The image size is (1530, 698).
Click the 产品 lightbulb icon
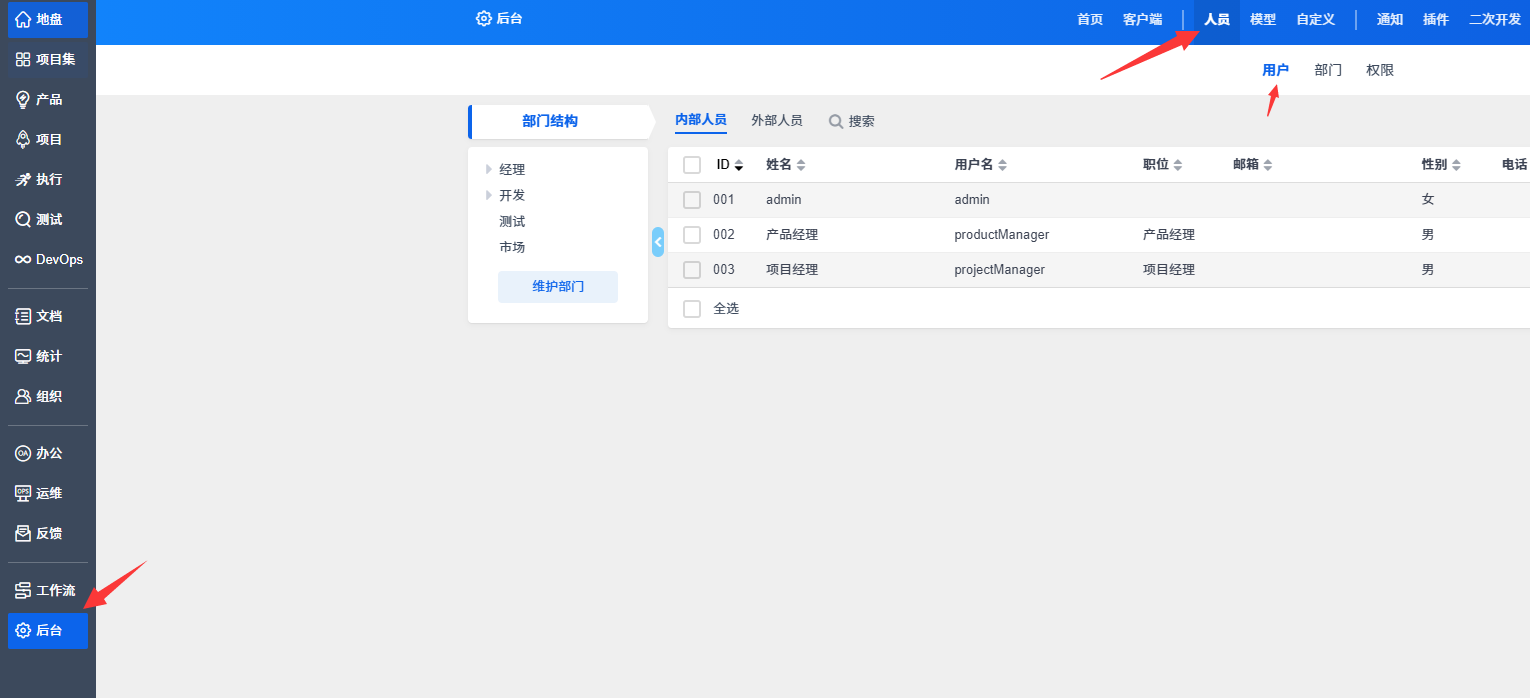coord(23,99)
